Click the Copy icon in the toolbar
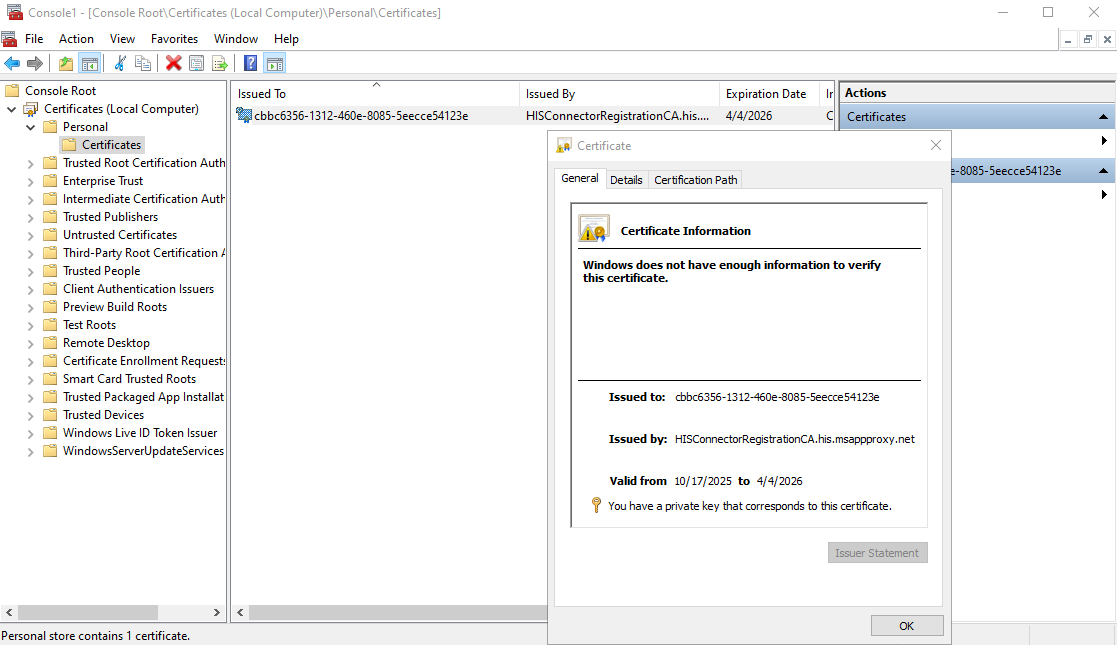 tap(143, 63)
